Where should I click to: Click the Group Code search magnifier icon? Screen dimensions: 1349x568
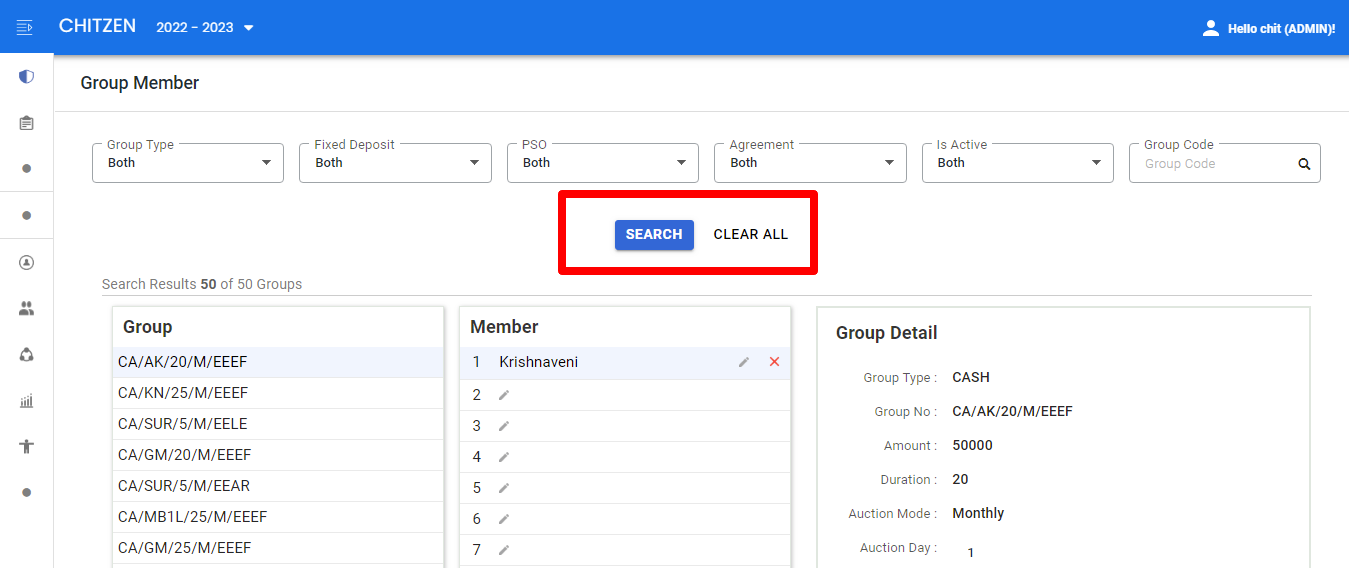point(1304,164)
